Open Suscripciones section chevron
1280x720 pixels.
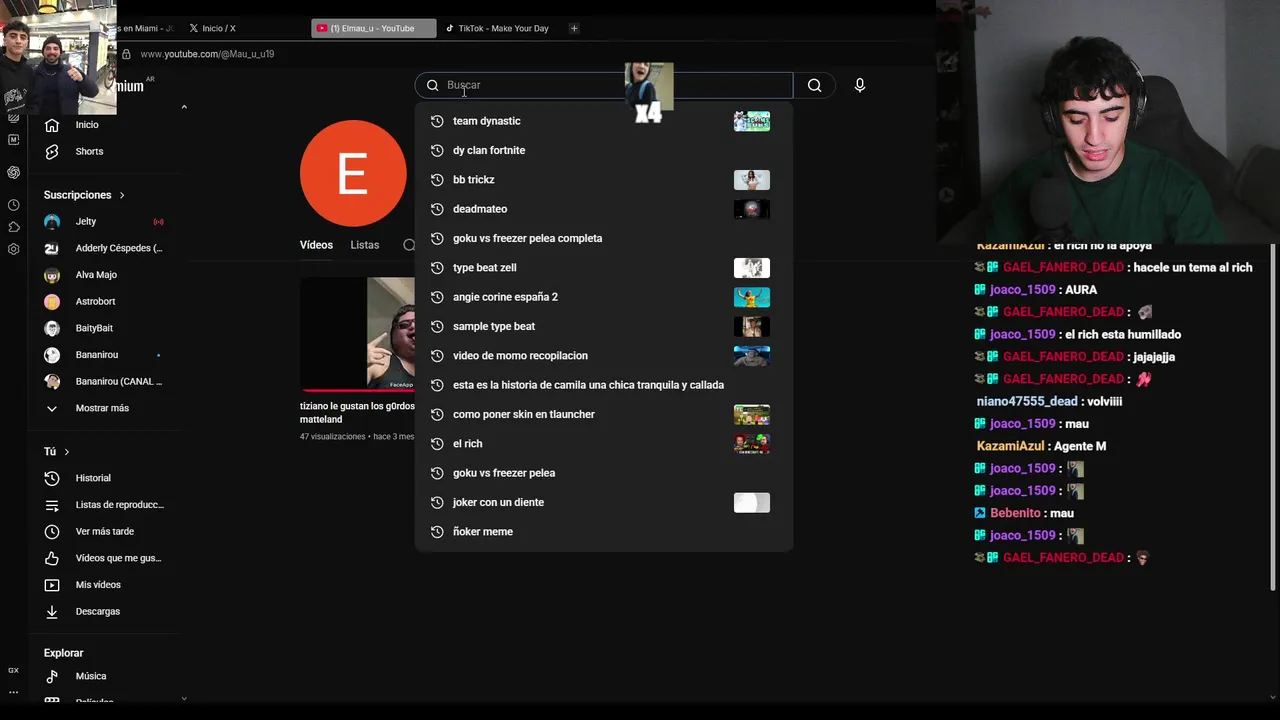pyautogui.click(x=122, y=195)
